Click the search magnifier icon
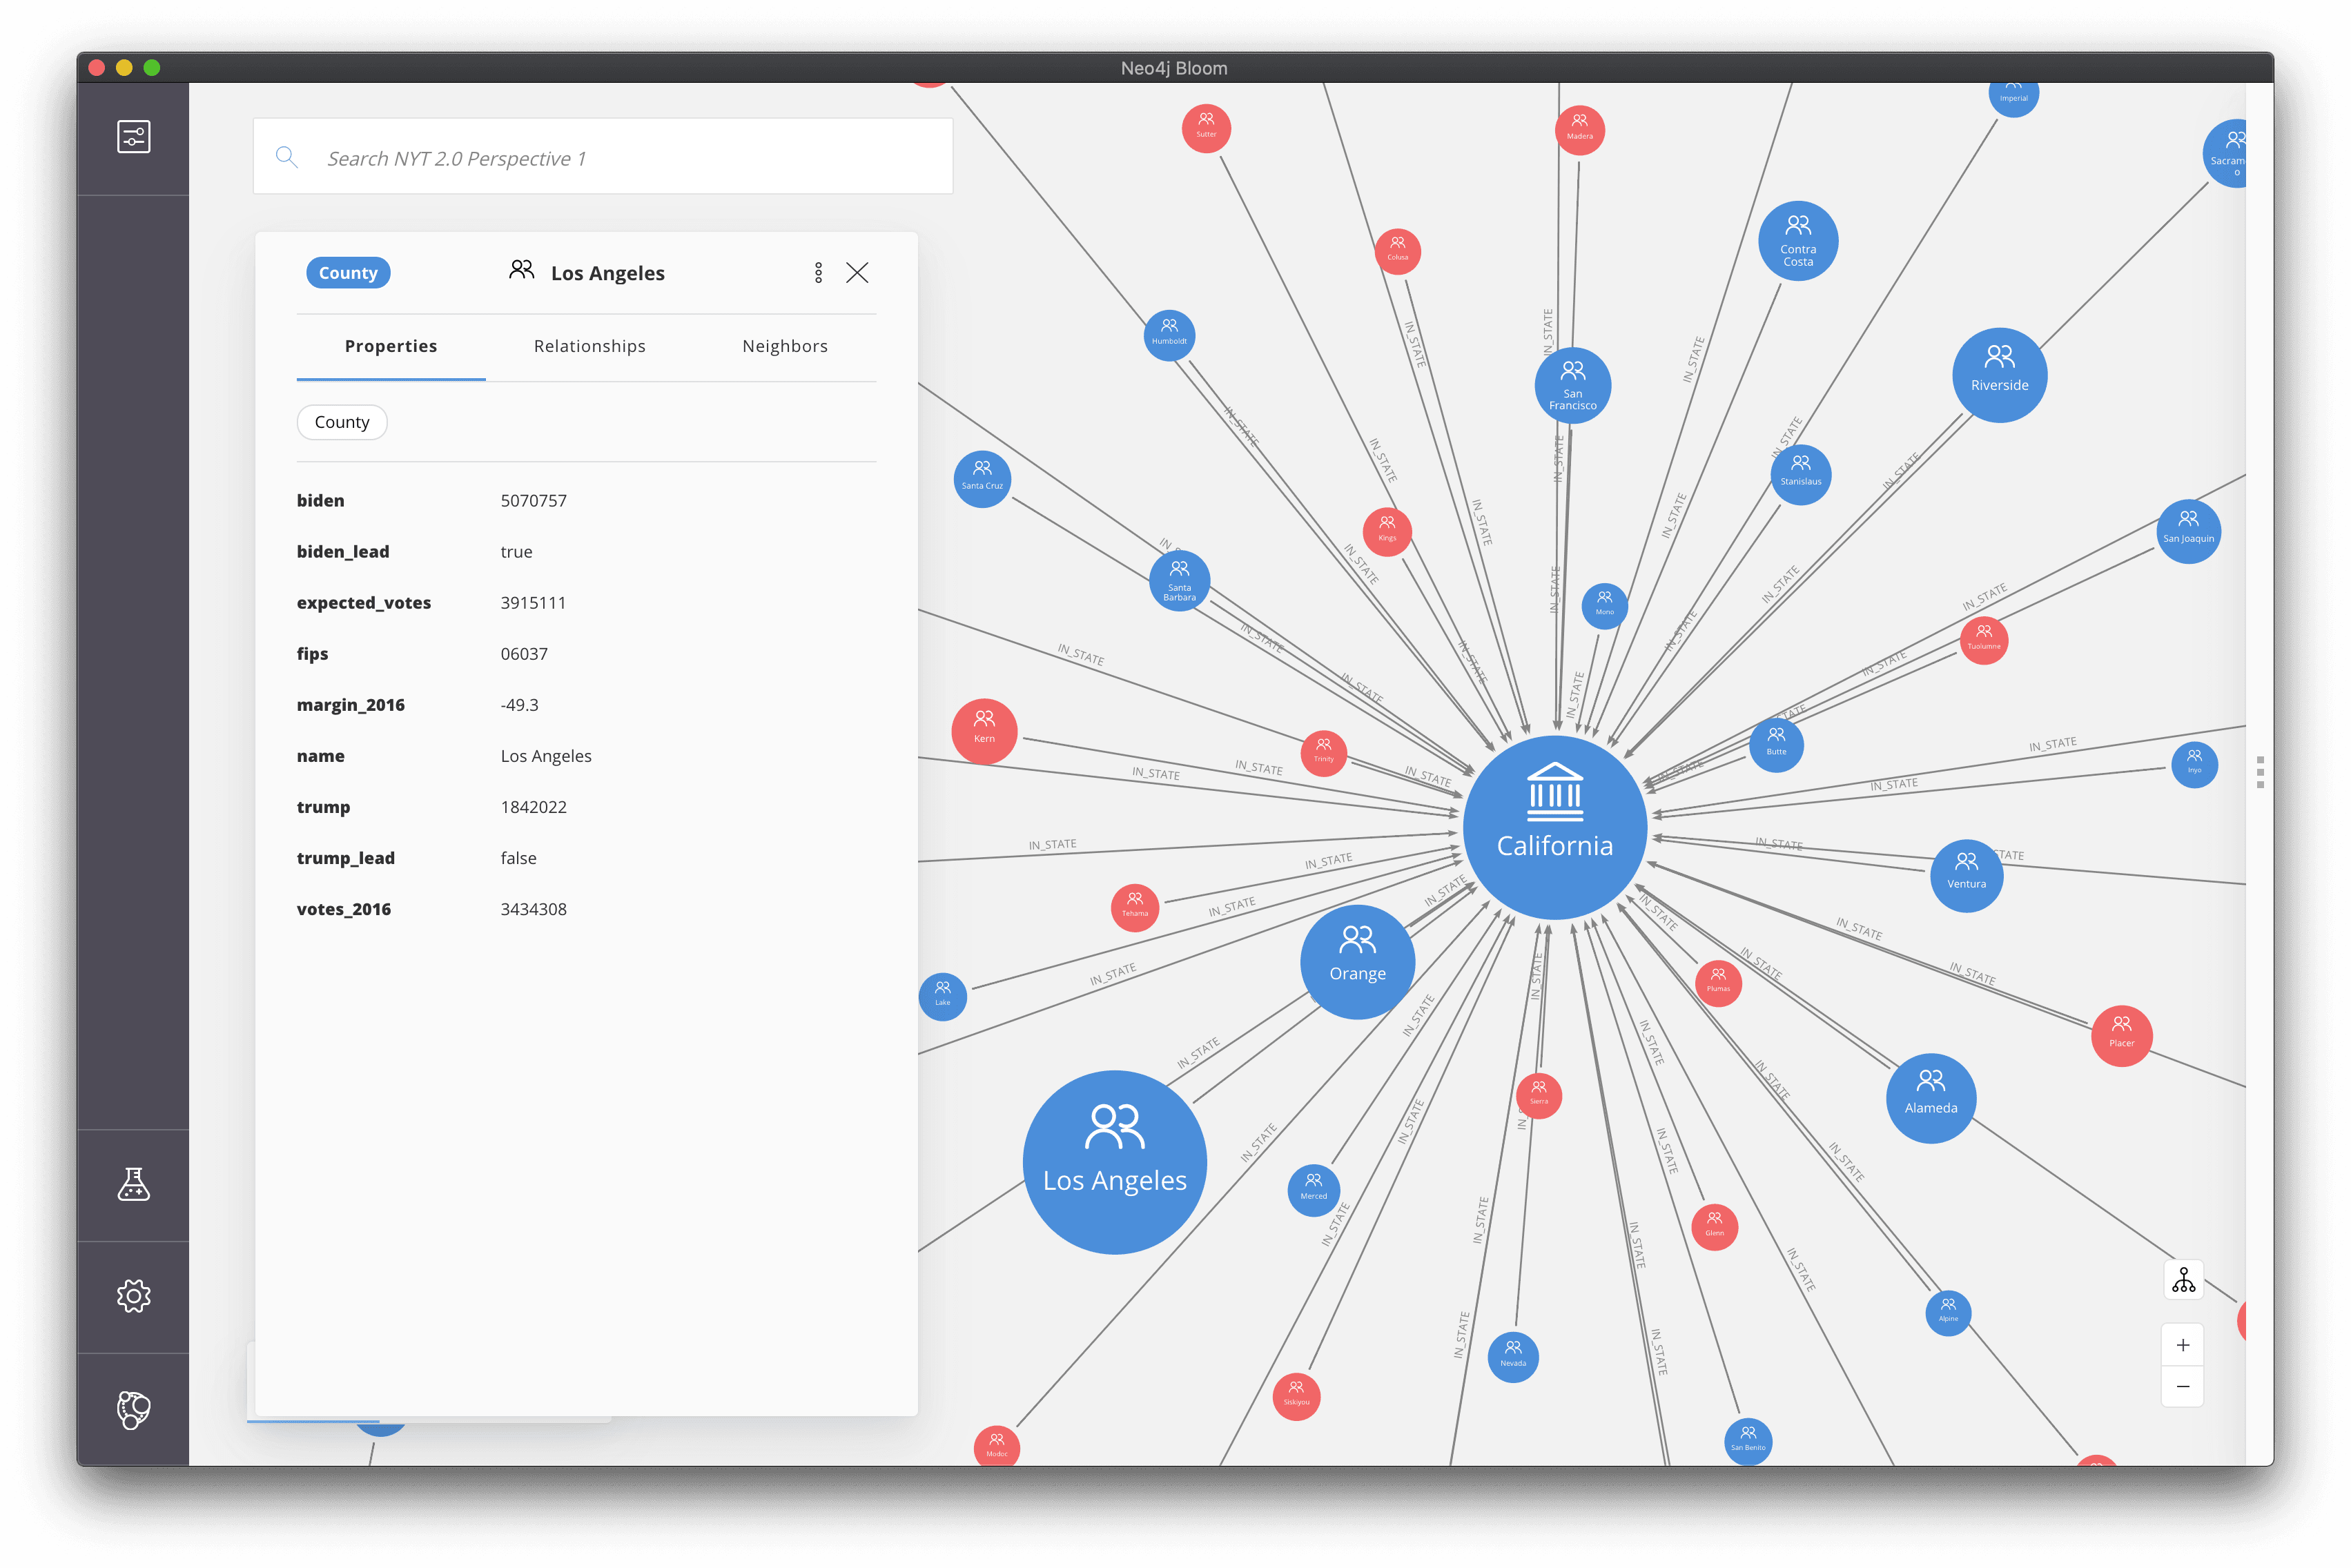This screenshot has height=1568, width=2351. (287, 157)
